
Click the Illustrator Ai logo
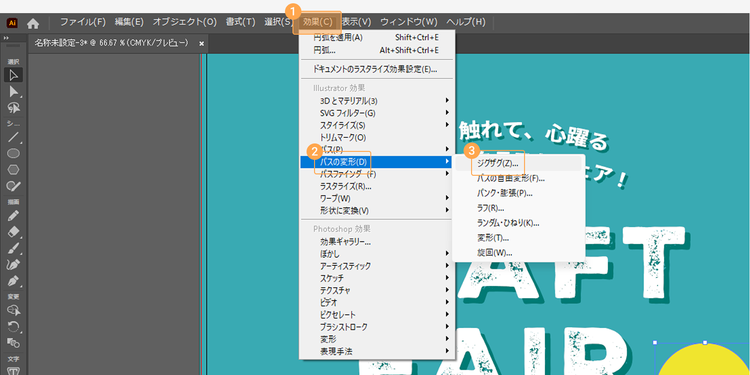[x=12, y=22]
